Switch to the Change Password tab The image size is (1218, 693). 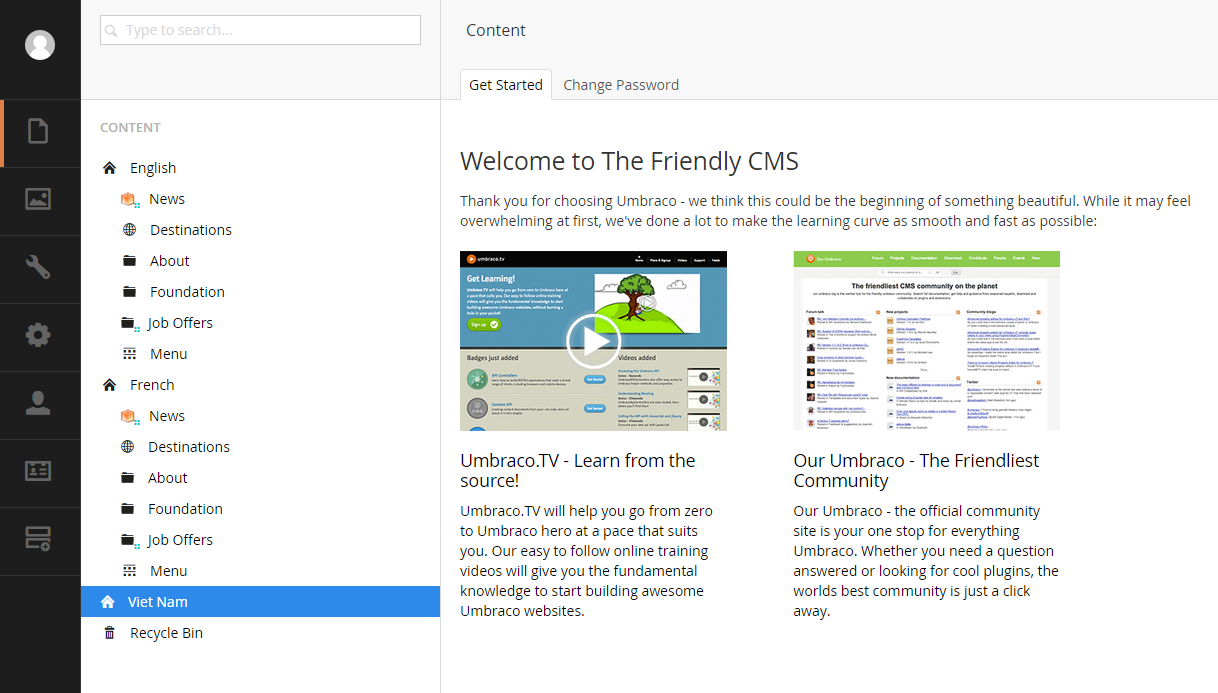pyautogui.click(x=621, y=85)
